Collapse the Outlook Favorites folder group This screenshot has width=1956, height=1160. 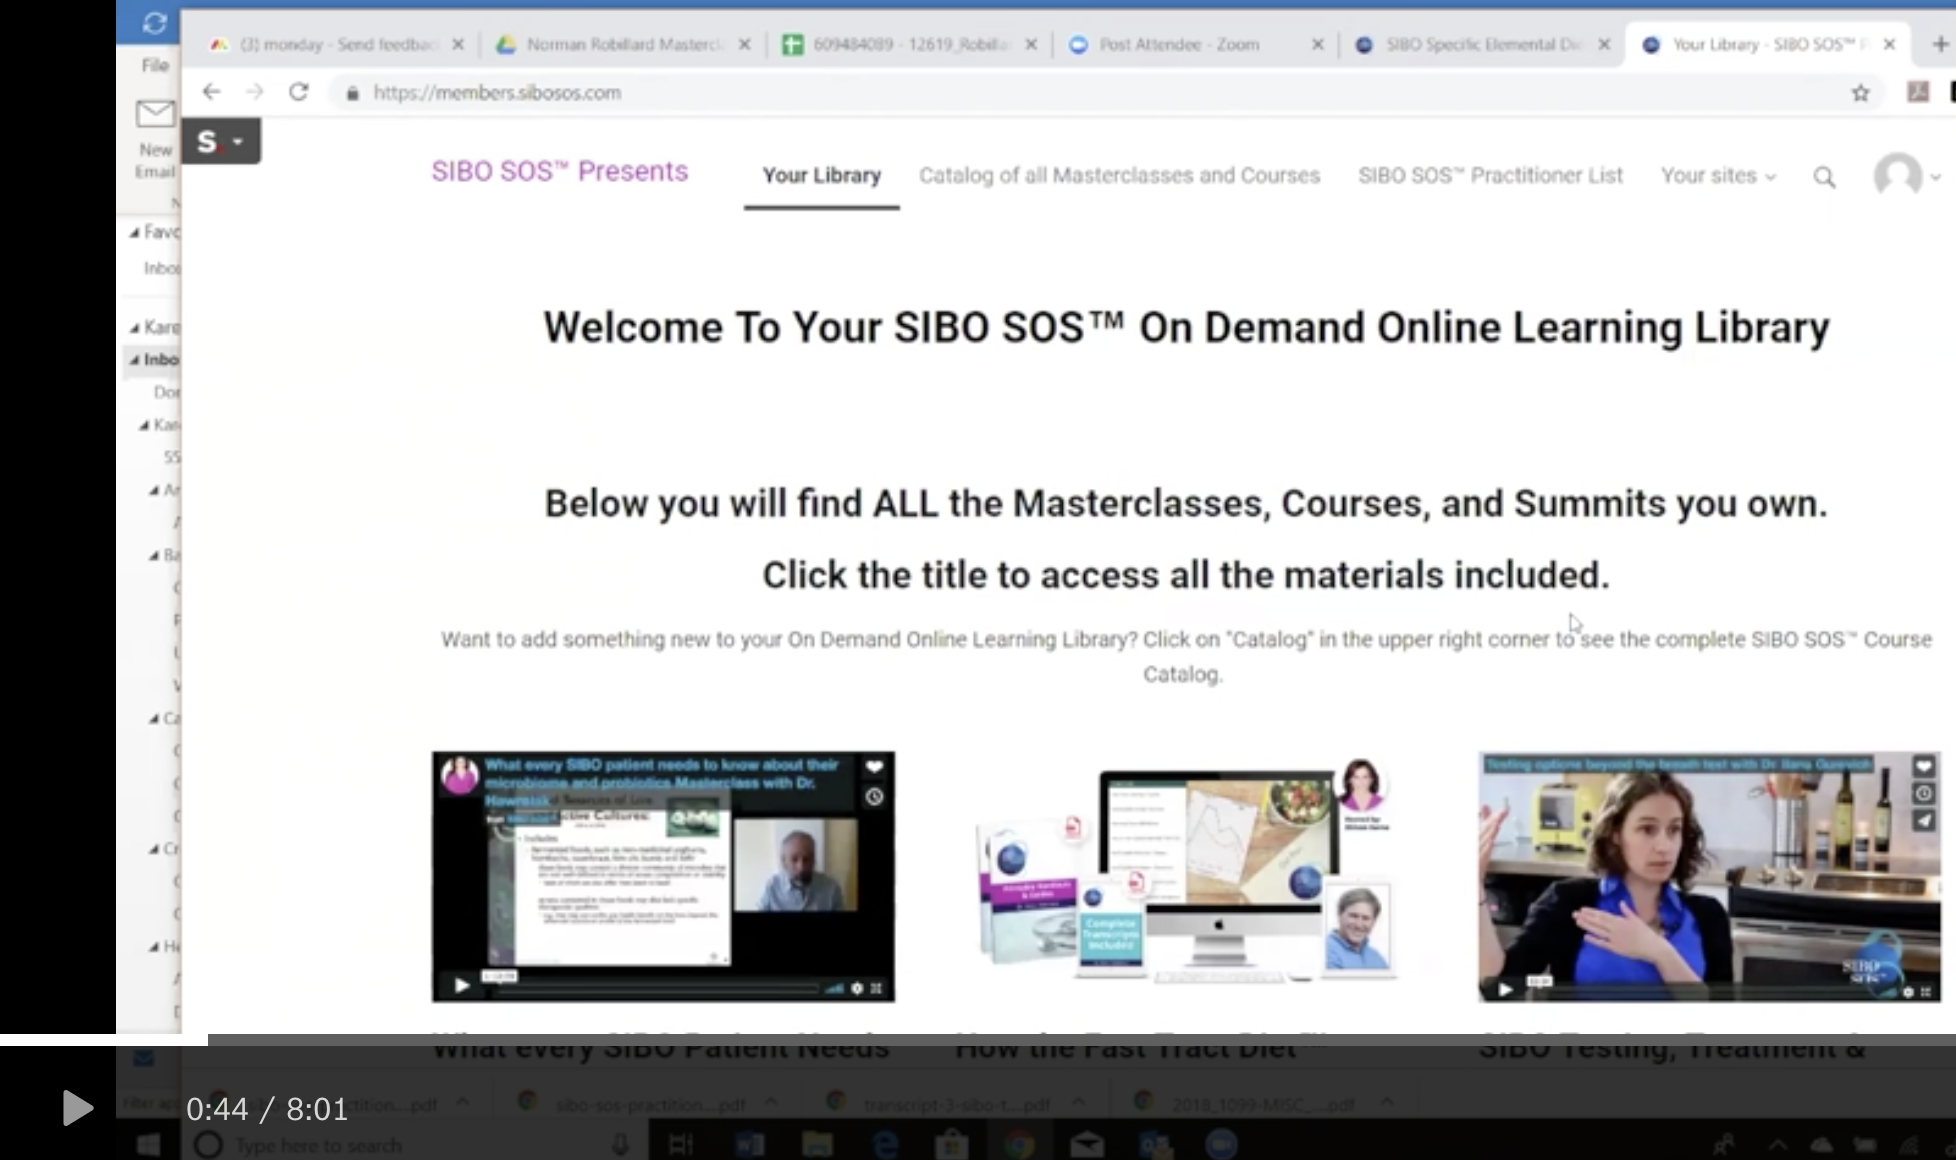[135, 232]
